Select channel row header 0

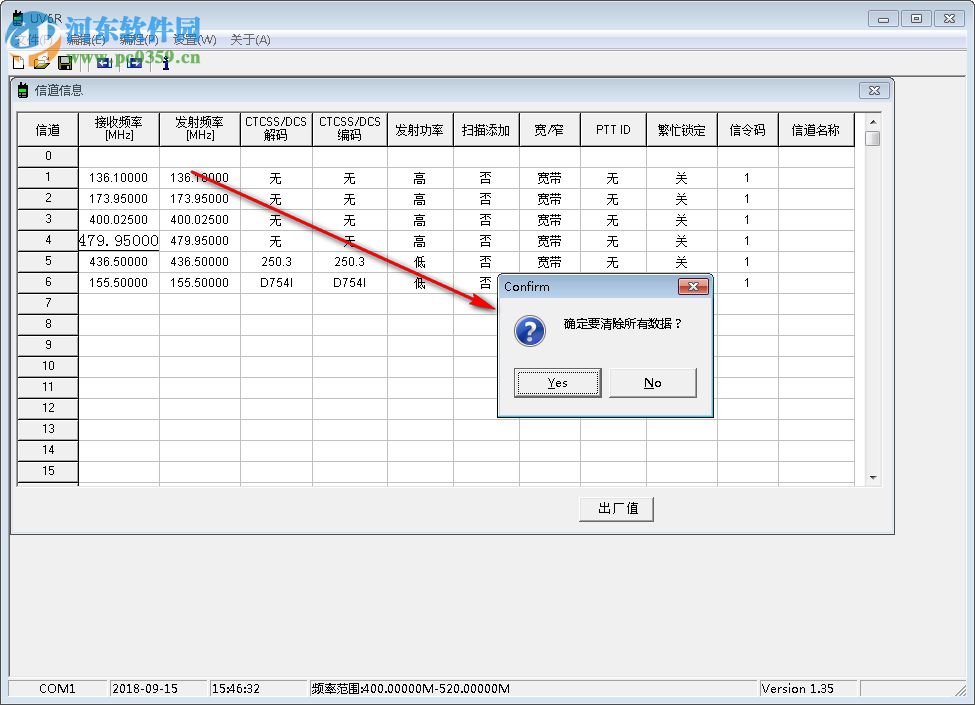(x=48, y=156)
